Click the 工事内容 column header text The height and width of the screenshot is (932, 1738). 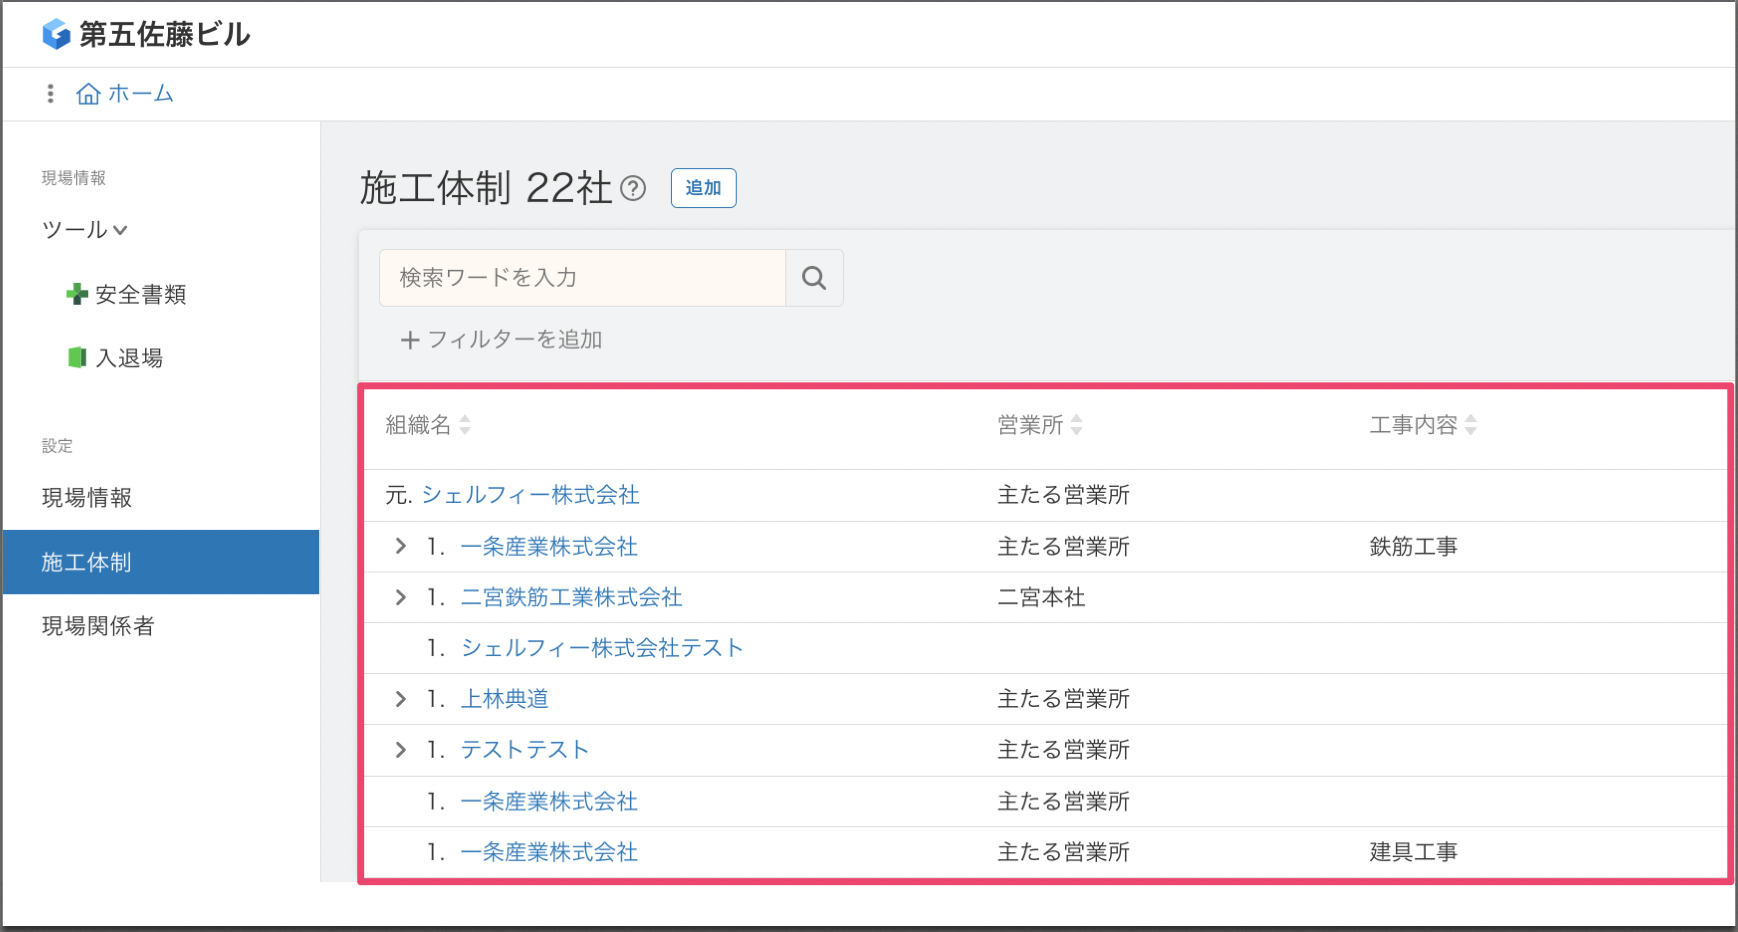pyautogui.click(x=1413, y=425)
